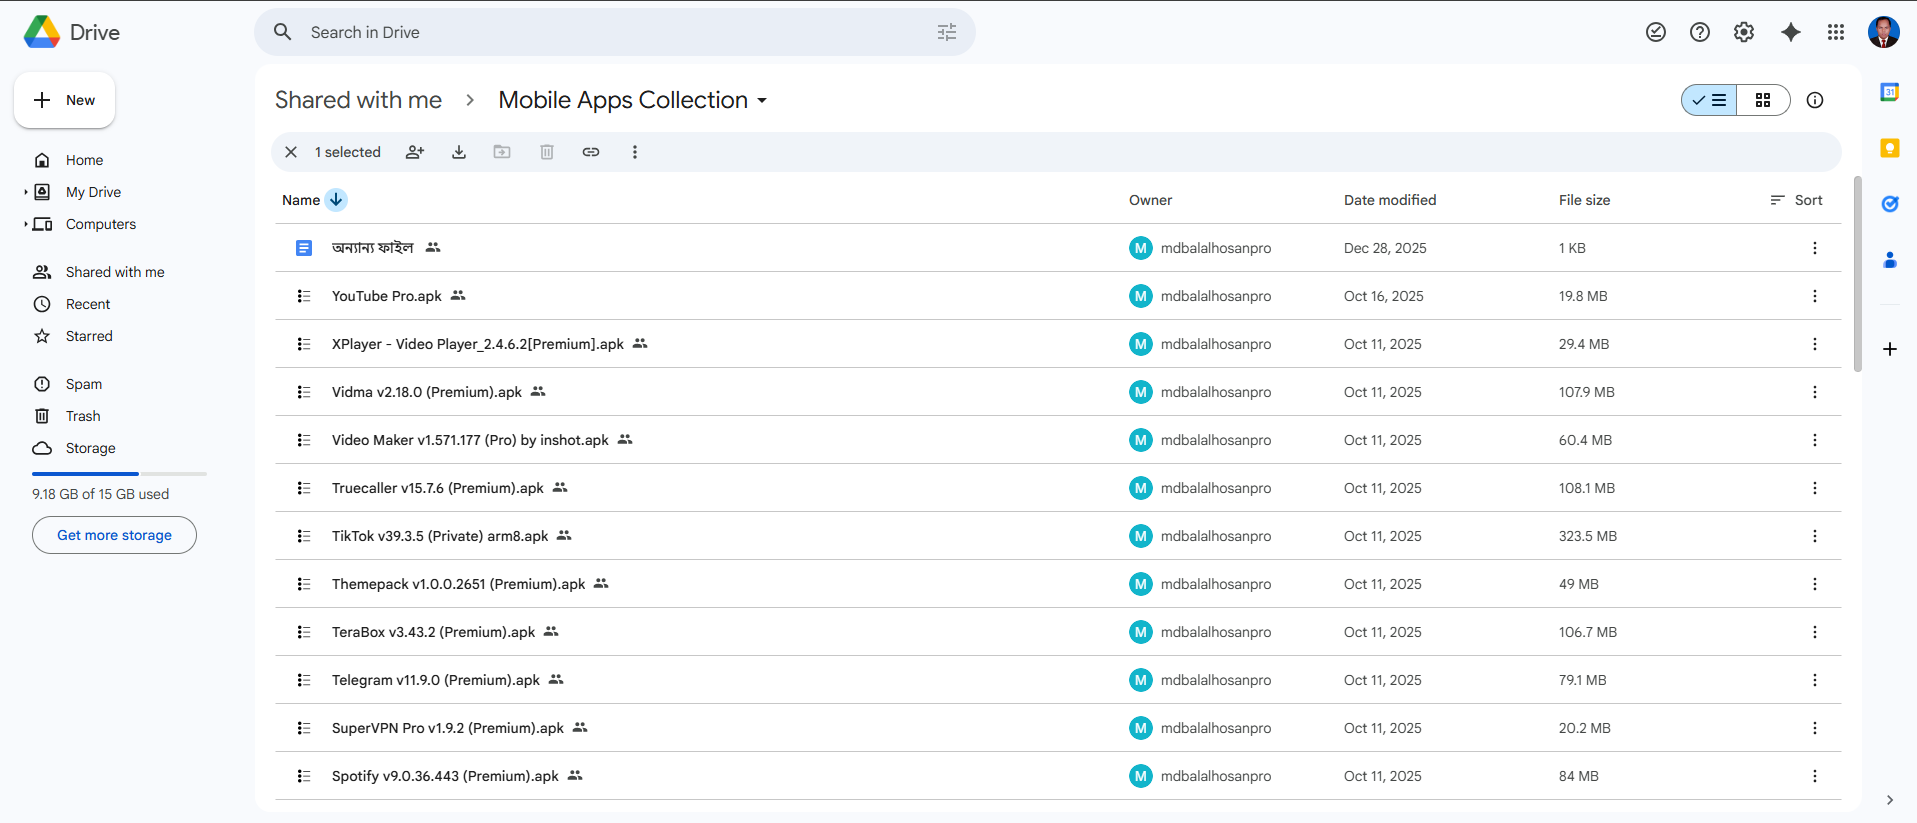Click the Share (add person) toolbar icon
The height and width of the screenshot is (823, 1917).
click(x=414, y=152)
